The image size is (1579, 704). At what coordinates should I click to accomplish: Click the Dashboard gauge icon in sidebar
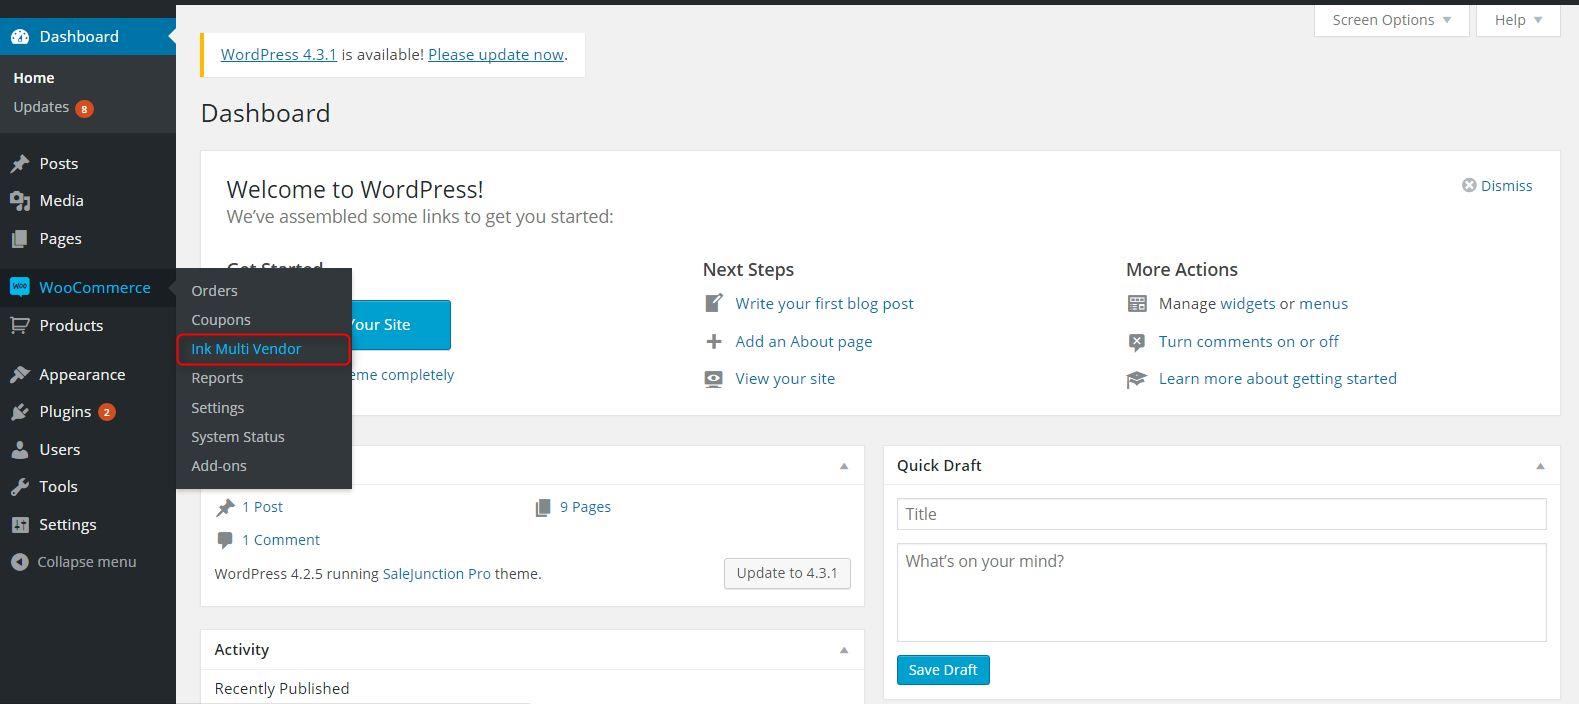tap(20, 37)
